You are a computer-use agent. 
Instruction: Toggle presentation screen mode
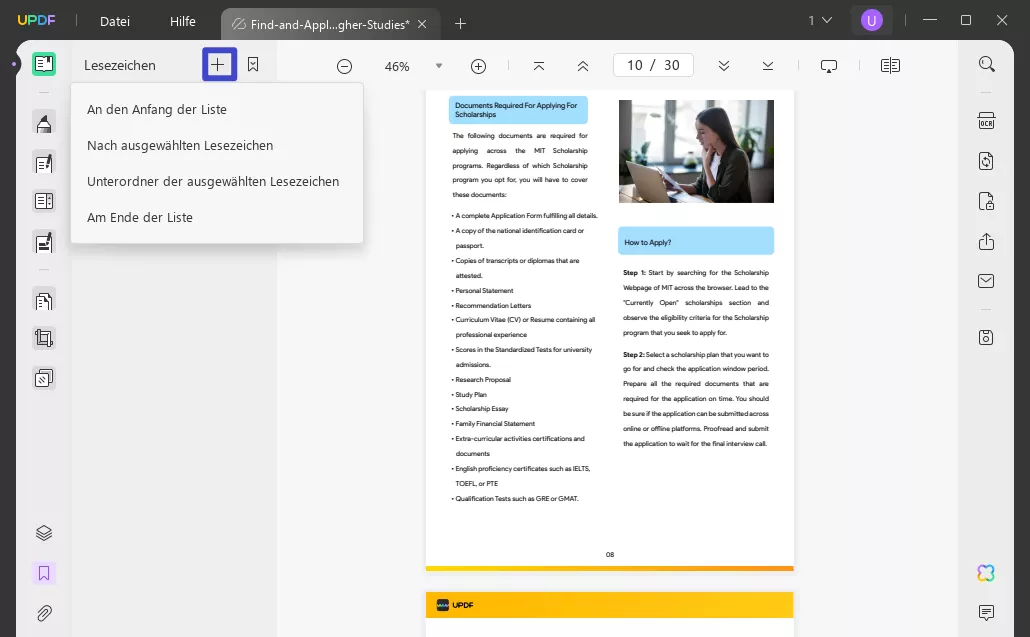pos(829,65)
